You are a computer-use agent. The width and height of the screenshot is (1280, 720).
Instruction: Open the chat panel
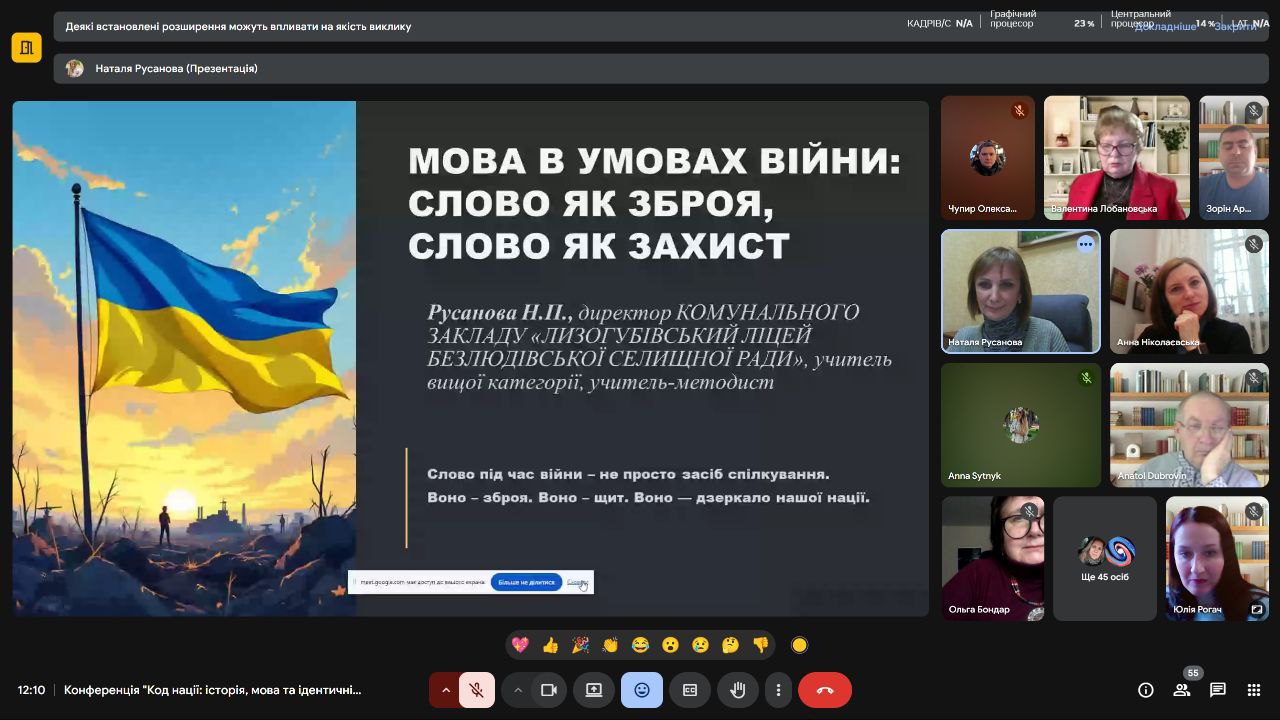click(1218, 690)
